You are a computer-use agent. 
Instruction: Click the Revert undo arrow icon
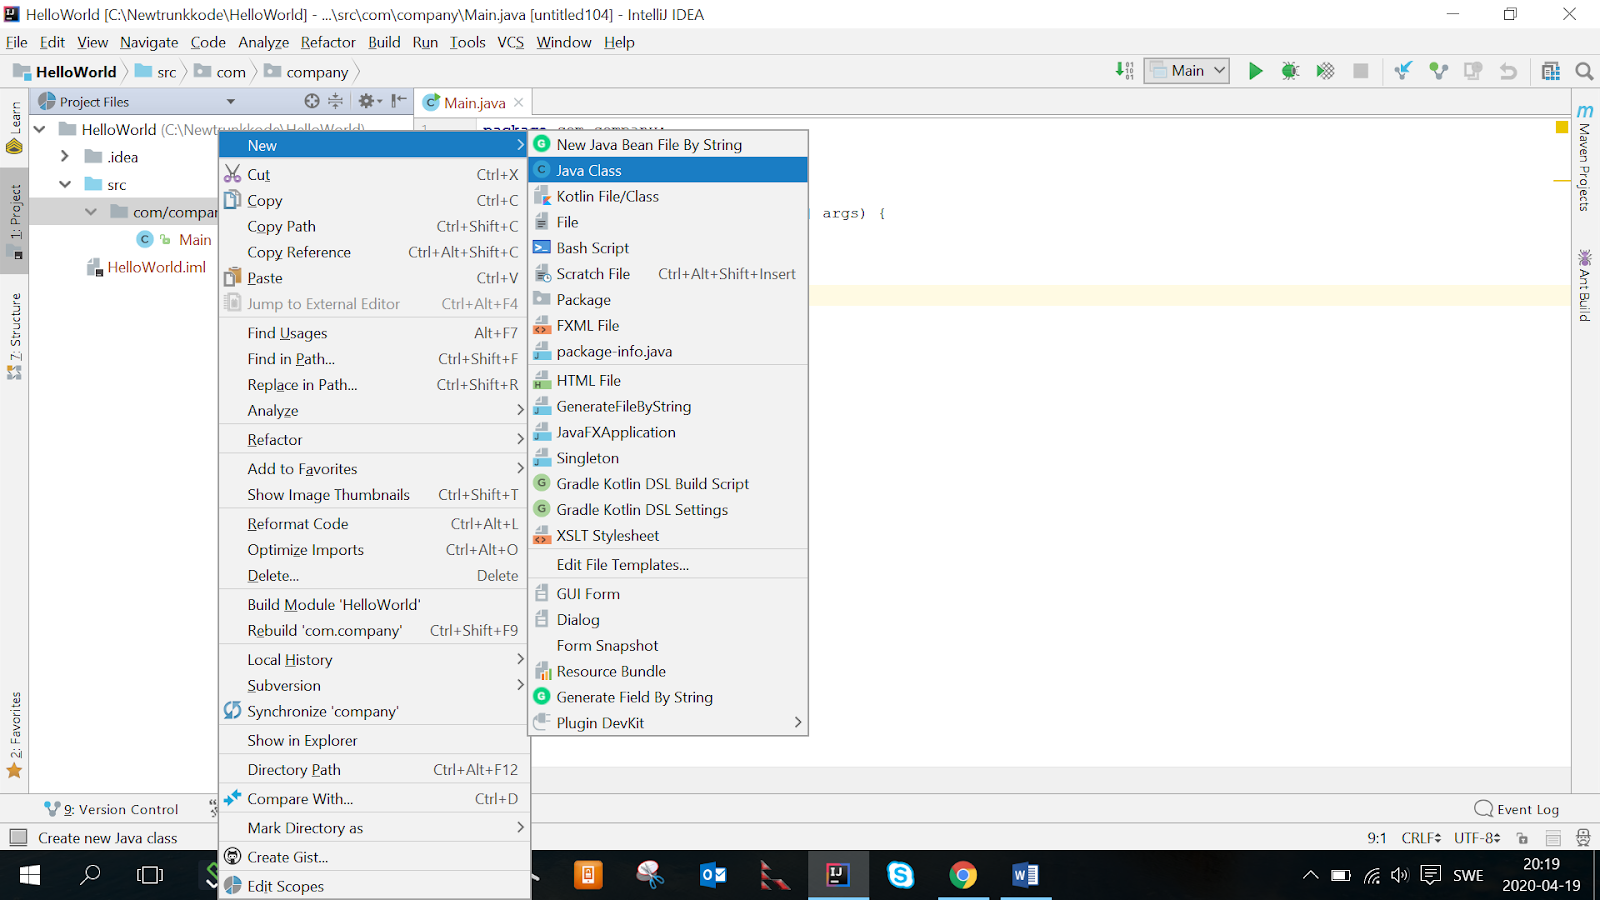pos(1508,71)
